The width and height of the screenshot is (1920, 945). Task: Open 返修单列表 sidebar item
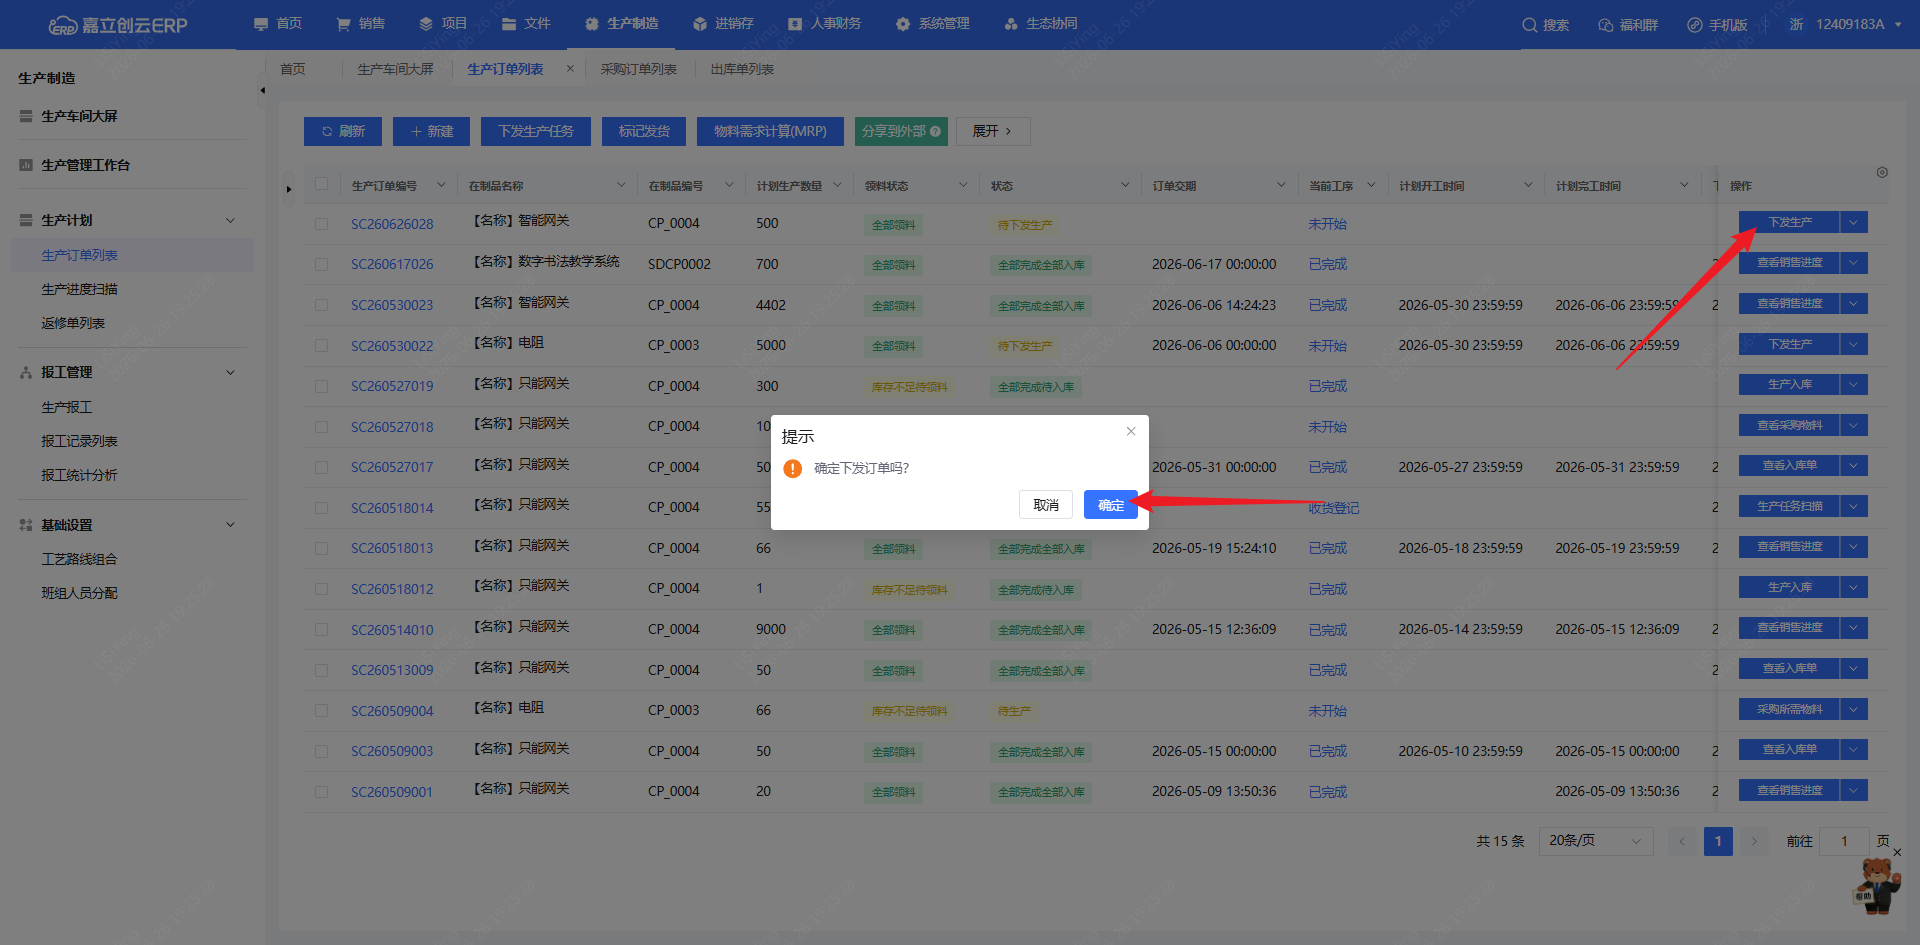(x=73, y=323)
